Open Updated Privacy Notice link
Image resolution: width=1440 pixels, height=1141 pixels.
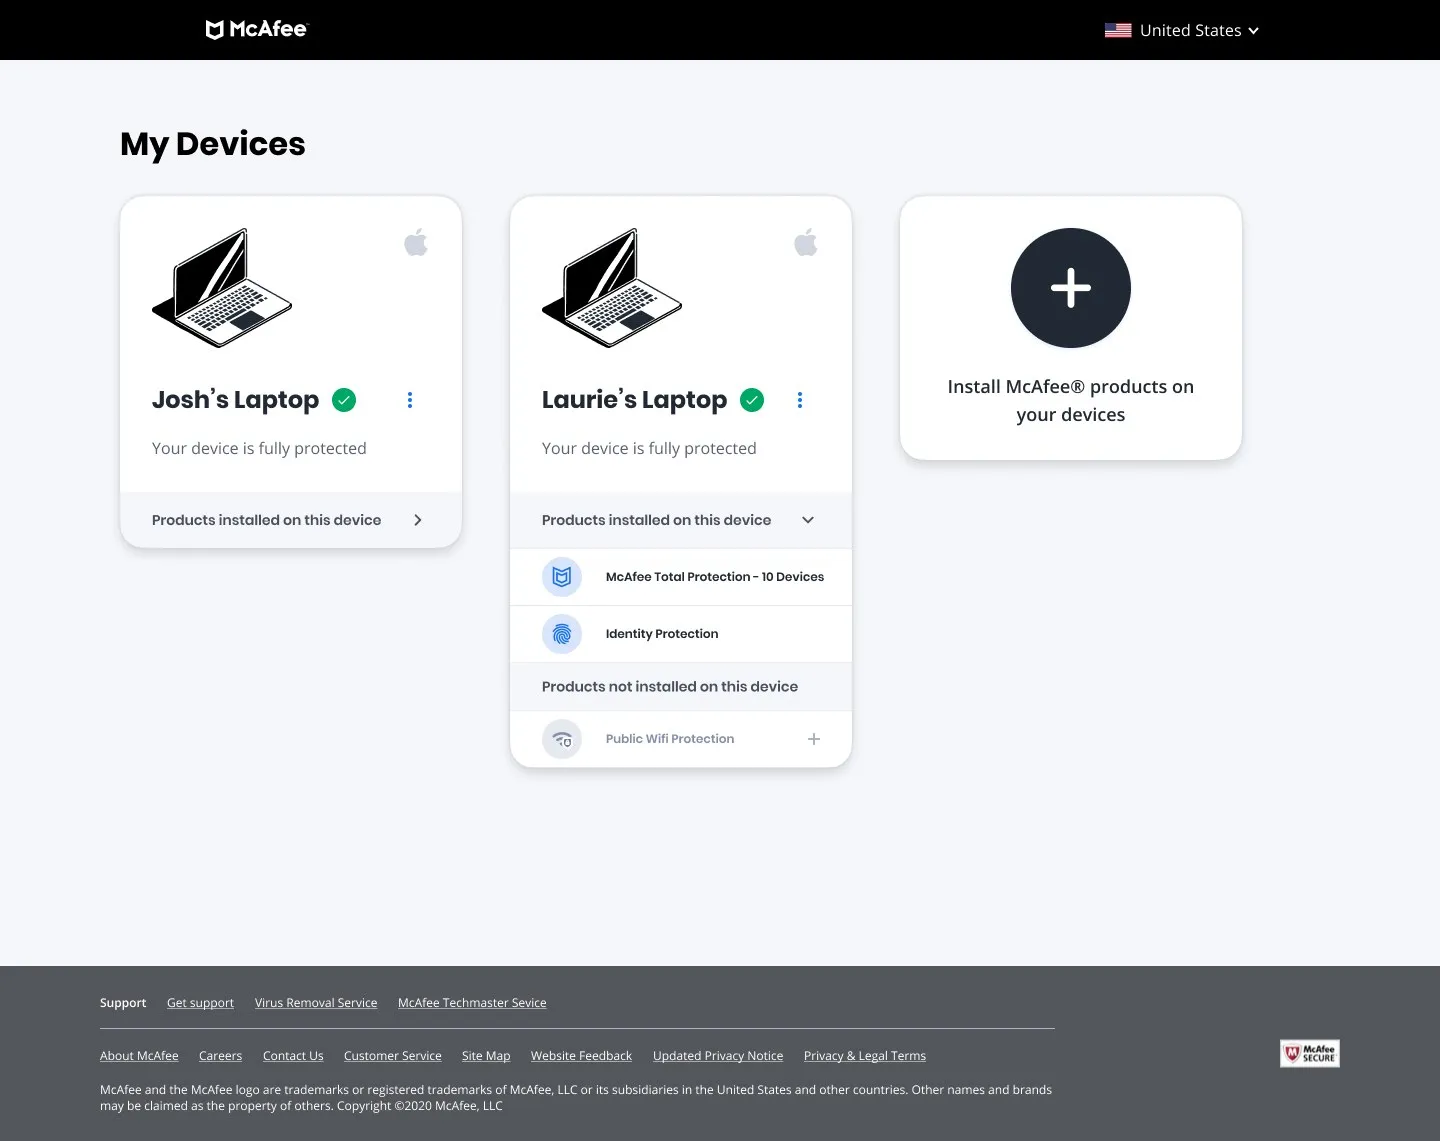[718, 1056]
